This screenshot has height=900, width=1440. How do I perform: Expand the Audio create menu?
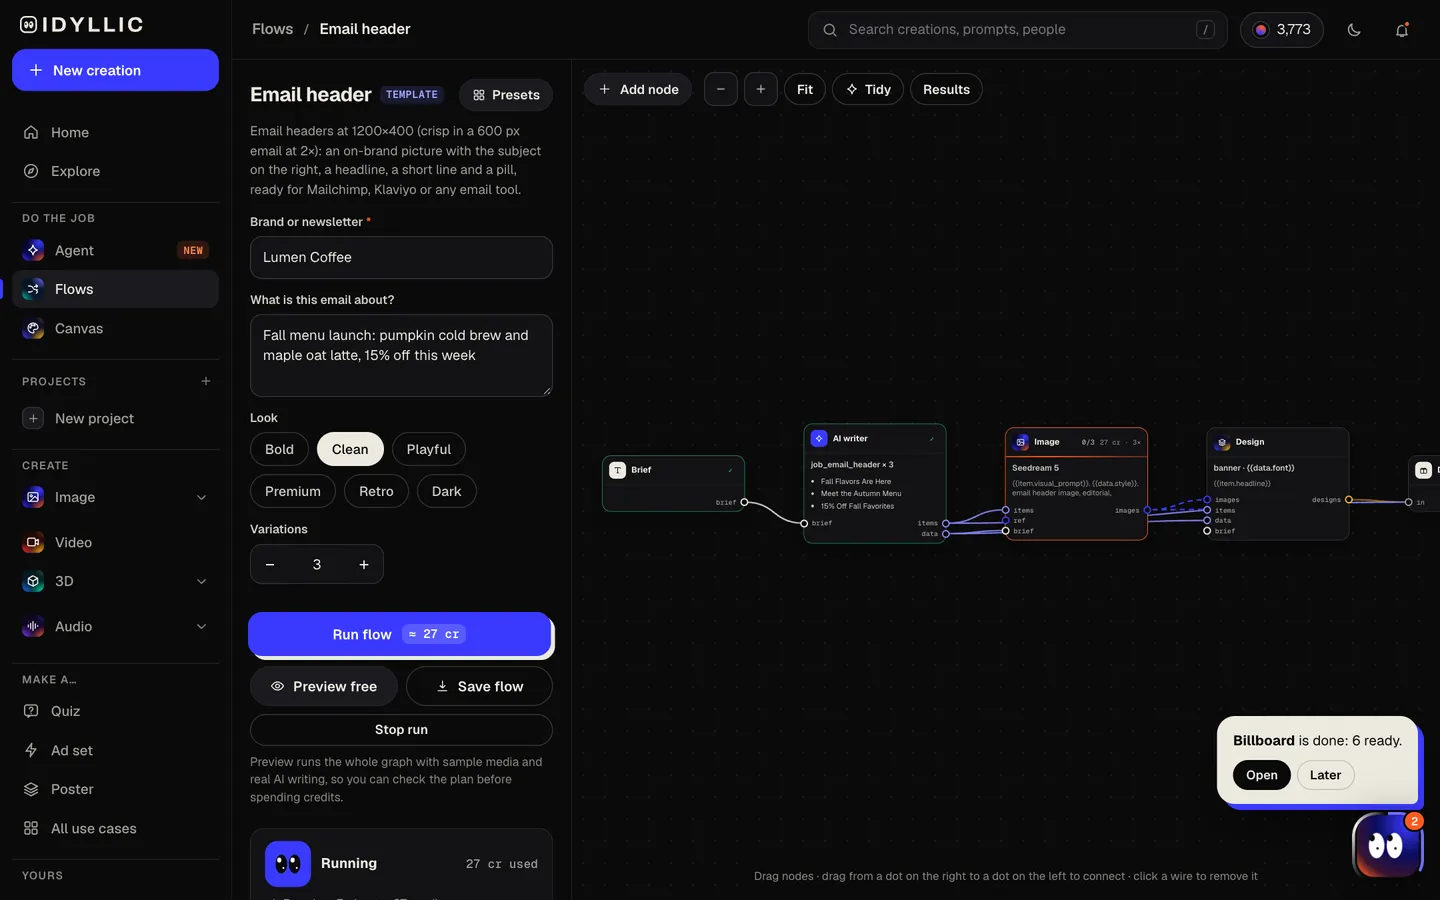pos(201,626)
